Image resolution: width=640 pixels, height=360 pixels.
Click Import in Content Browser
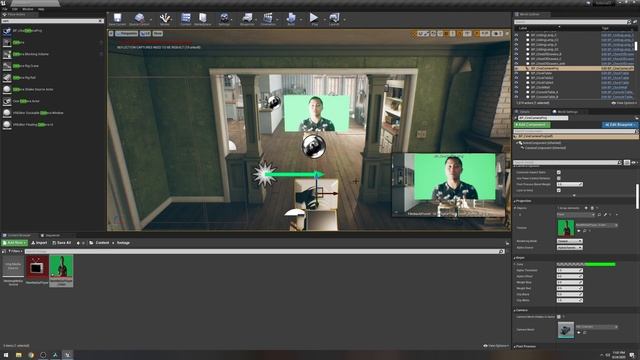click(39, 243)
